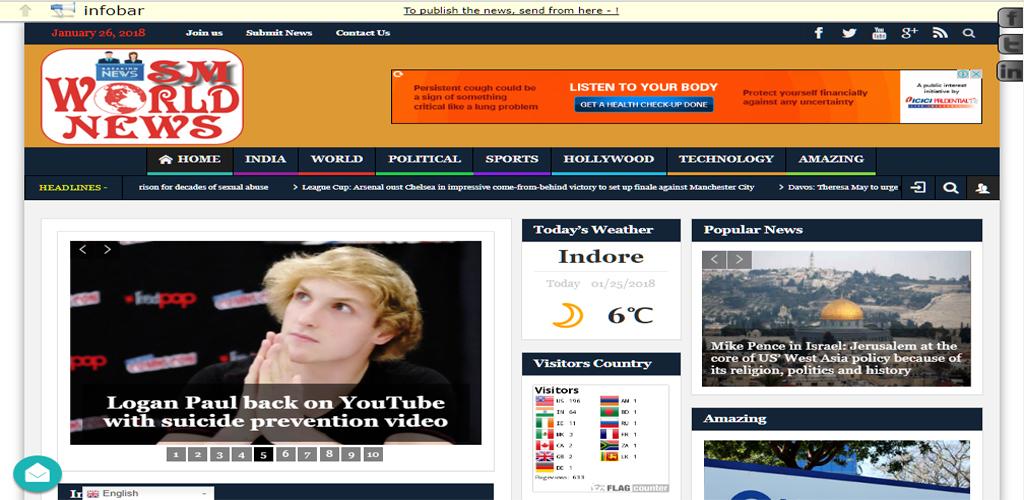The height and width of the screenshot is (500, 1024).
Task: Click the floating LinkedIn share button at right edge
Action: click(1010, 70)
